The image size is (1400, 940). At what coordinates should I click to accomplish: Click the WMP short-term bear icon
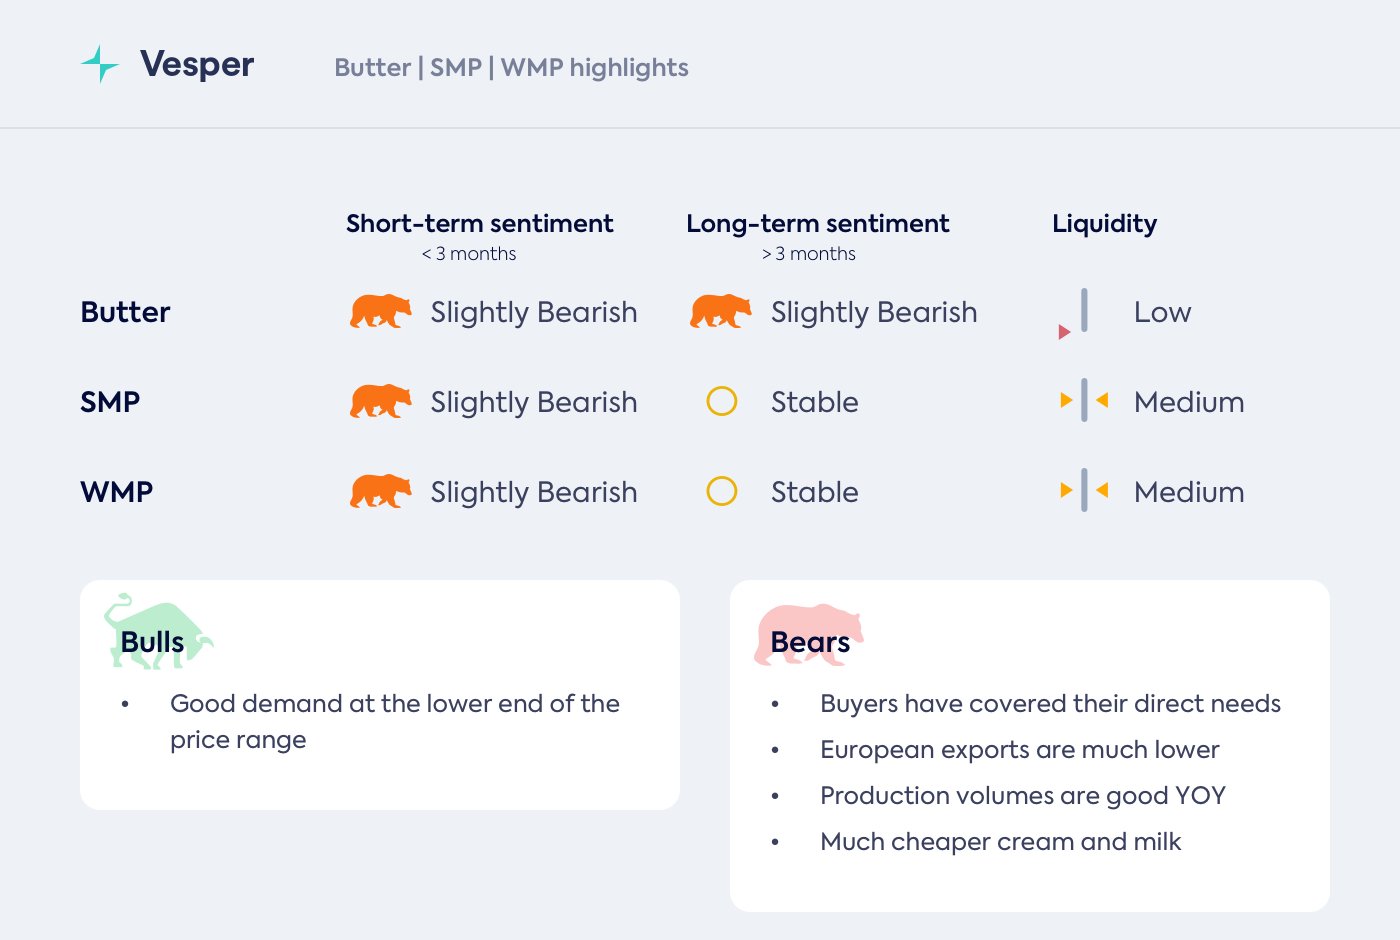tap(380, 492)
